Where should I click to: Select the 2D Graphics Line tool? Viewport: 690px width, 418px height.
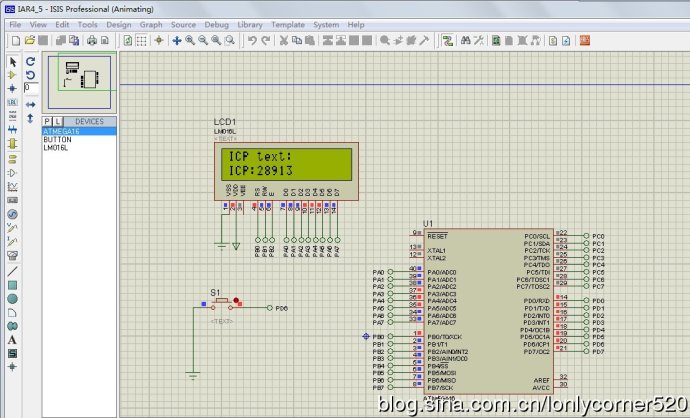12,271
